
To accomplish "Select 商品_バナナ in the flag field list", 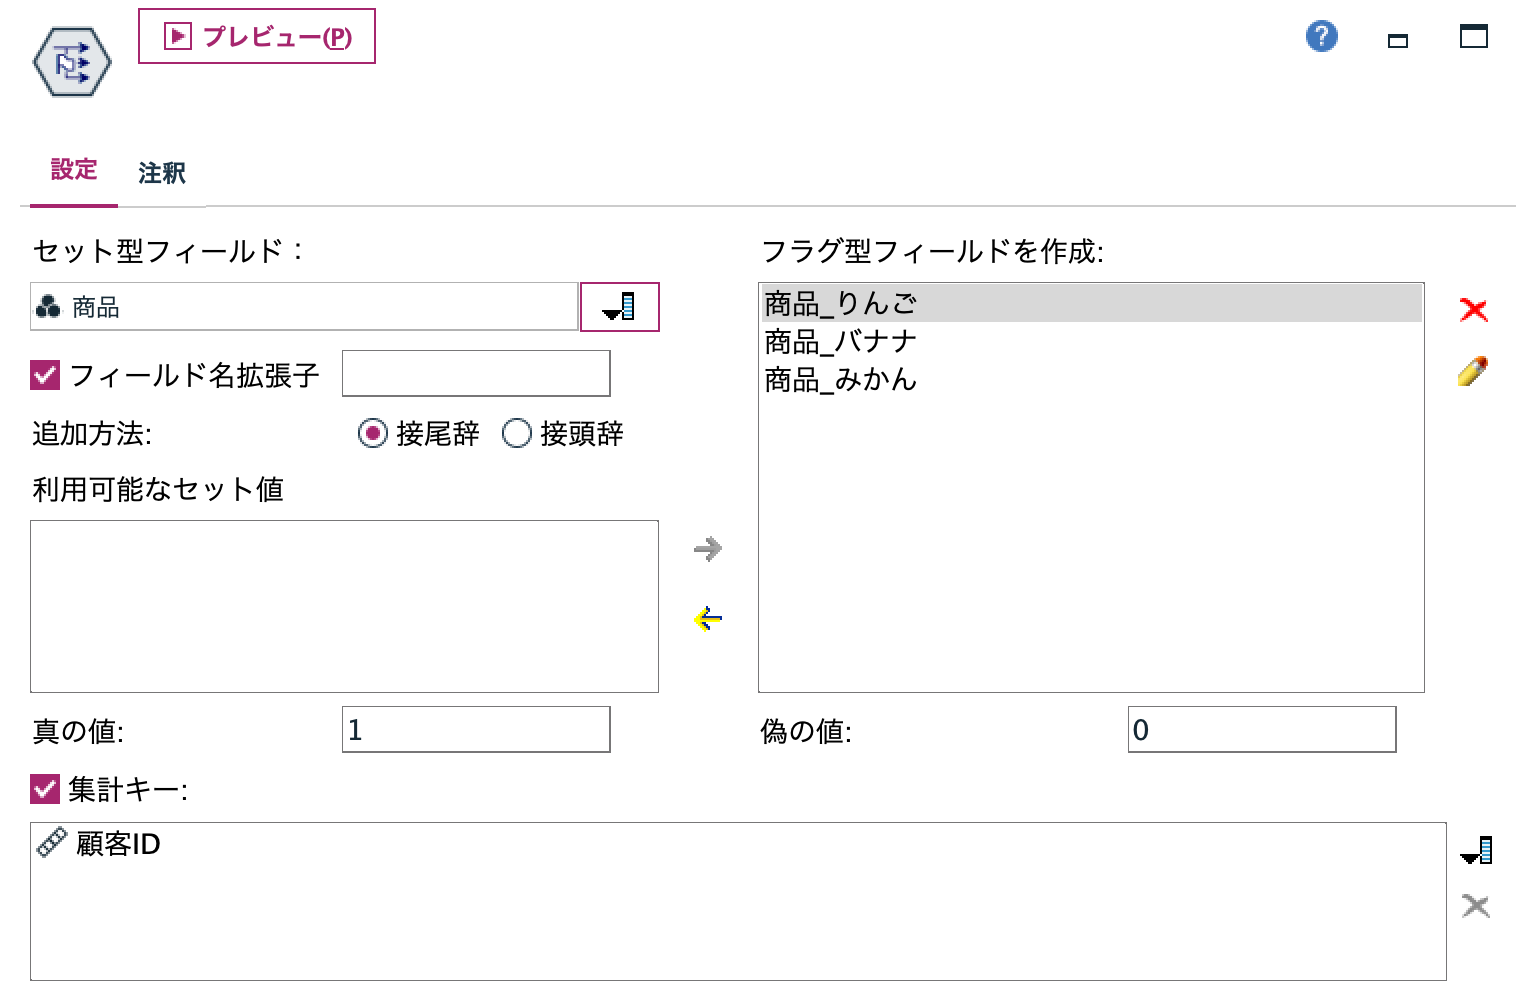I will click(x=840, y=341).
